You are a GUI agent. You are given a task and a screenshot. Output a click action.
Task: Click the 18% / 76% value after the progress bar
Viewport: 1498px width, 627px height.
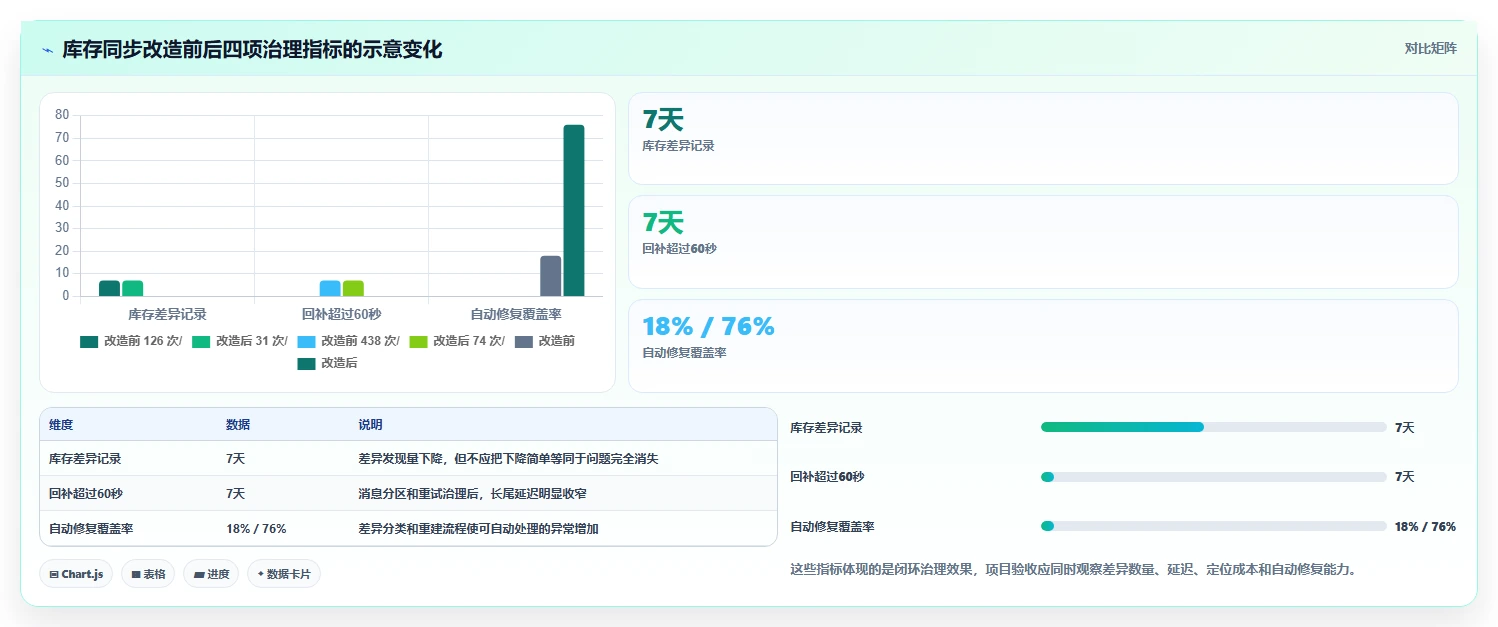click(1425, 527)
